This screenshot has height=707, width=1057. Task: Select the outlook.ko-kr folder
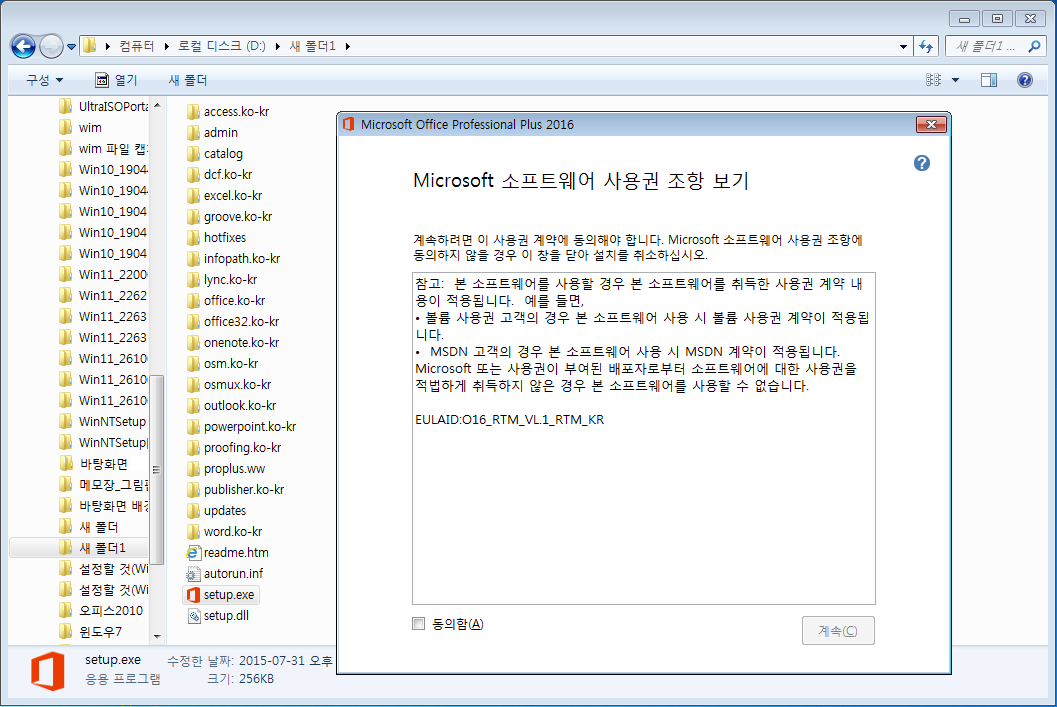click(x=232, y=405)
